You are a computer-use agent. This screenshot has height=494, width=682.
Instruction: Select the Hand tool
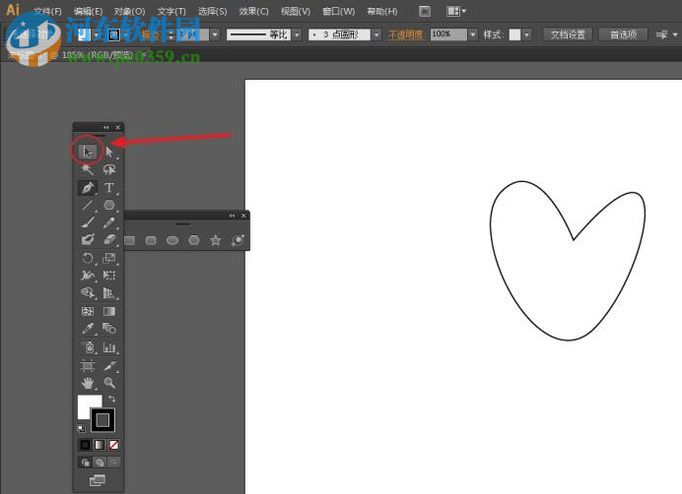(88, 383)
